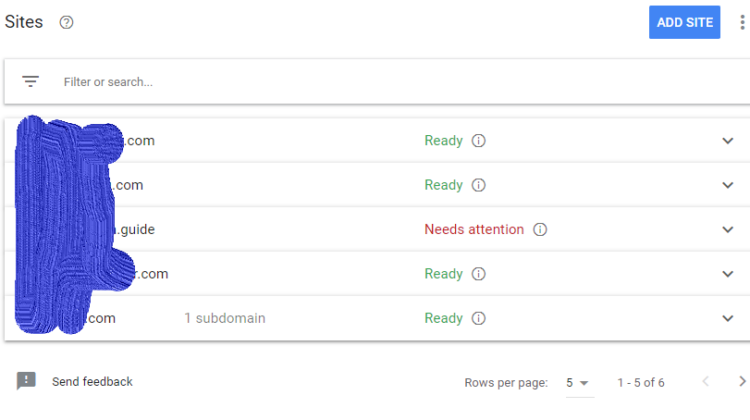Click info icon on the subdomain row
Viewport: 750px width, 420px height.
point(478,319)
